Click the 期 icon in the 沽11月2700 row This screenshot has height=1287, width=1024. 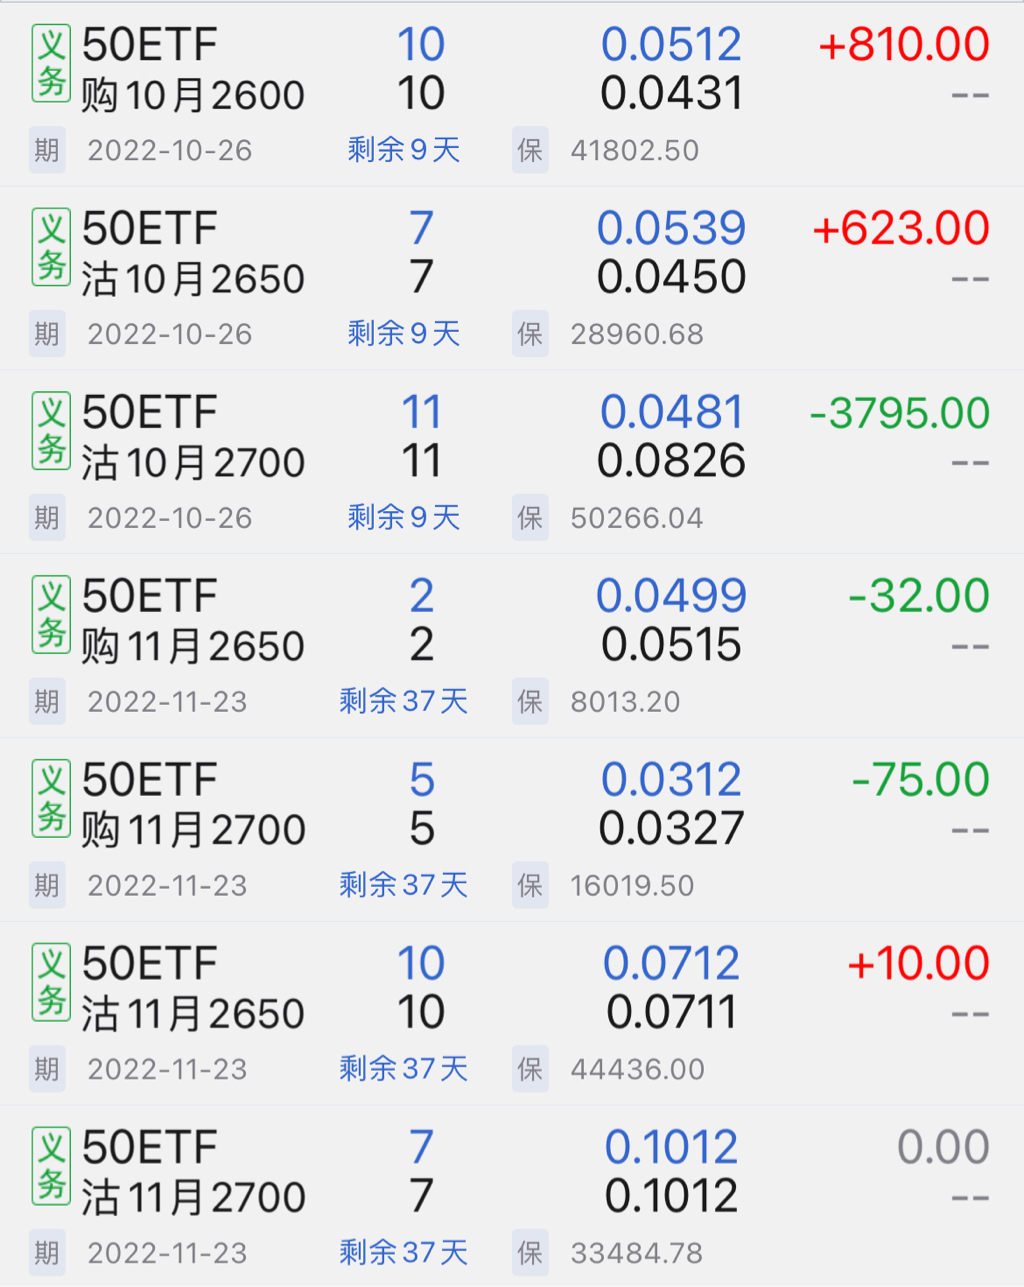coord(47,1253)
